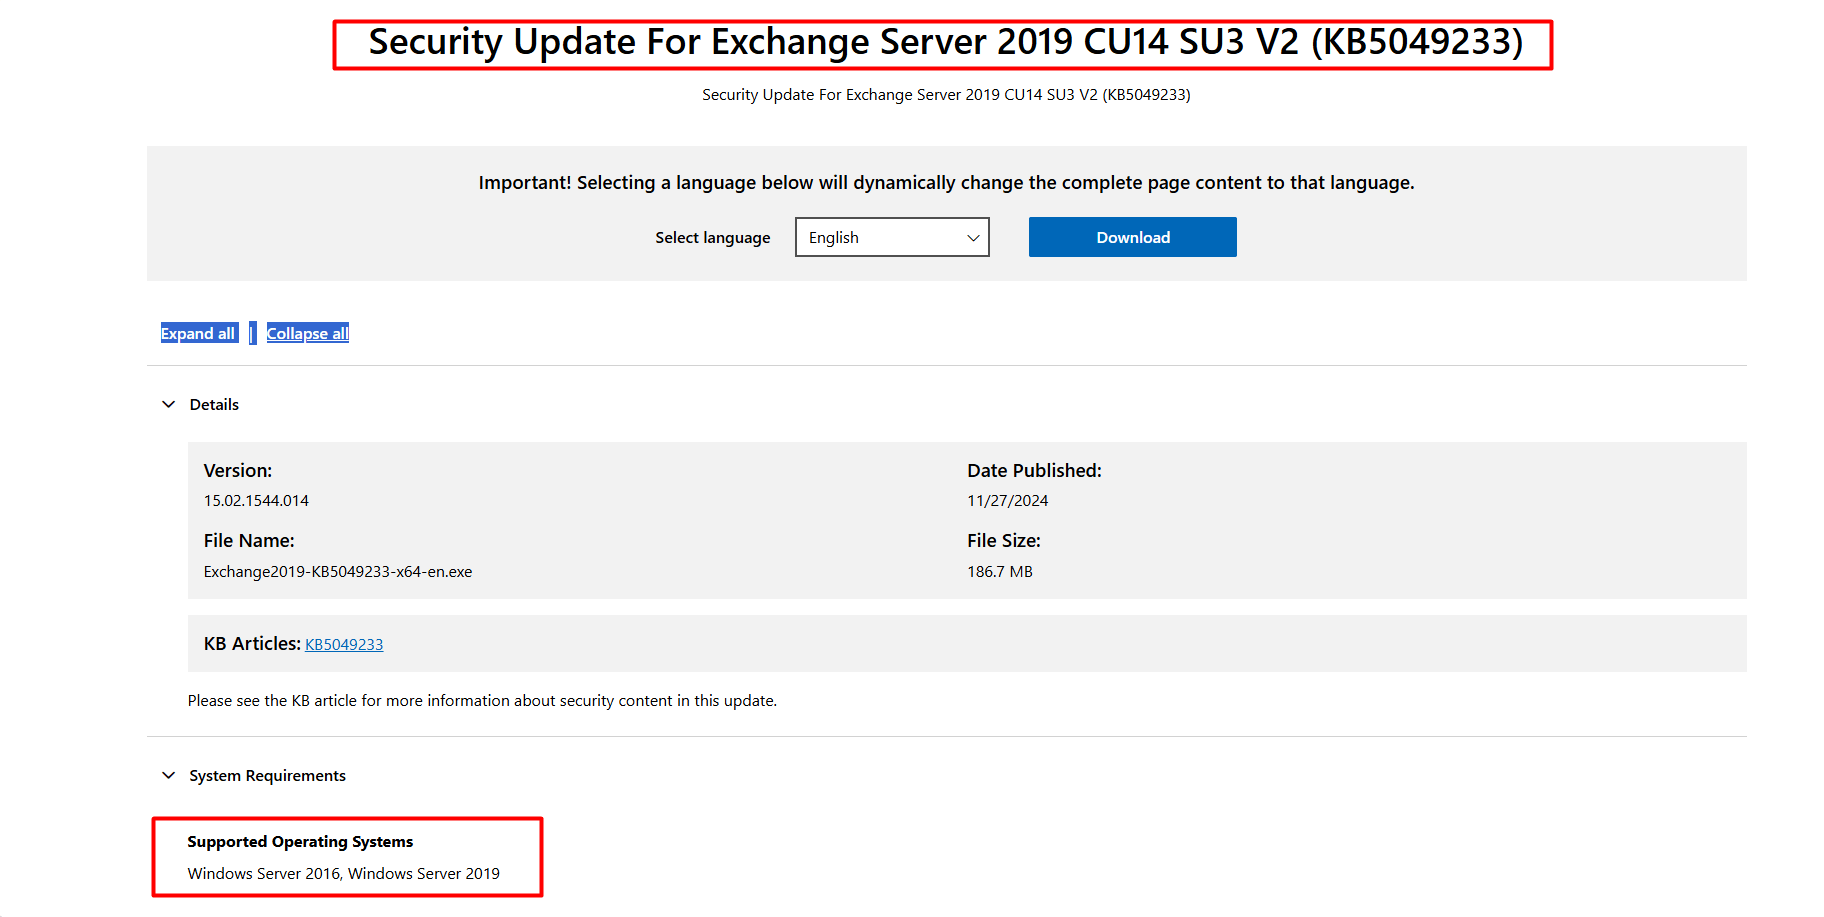Click the System Requirements section heading
The width and height of the screenshot is (1824, 917).
(x=267, y=775)
